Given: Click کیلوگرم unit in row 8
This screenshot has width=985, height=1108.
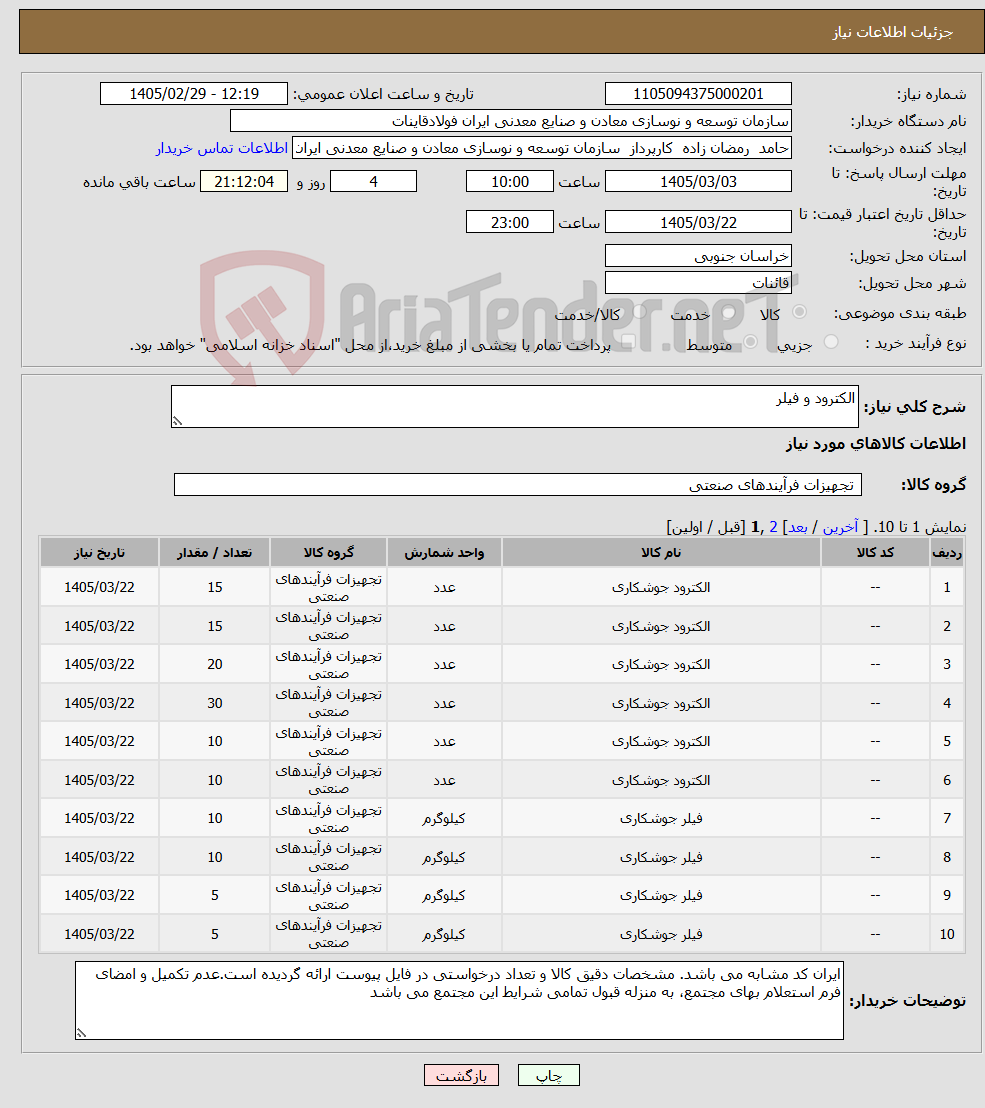Looking at the screenshot, I should click(444, 857).
